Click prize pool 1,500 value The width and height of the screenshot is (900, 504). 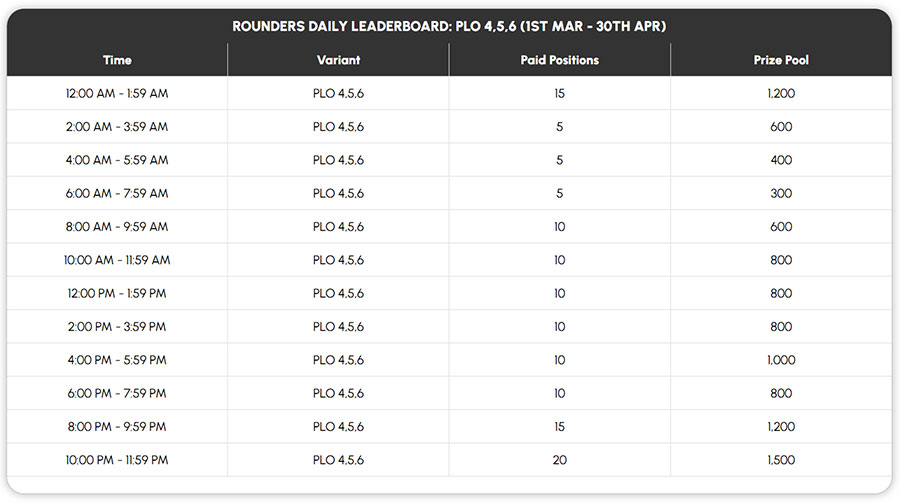coord(781,459)
